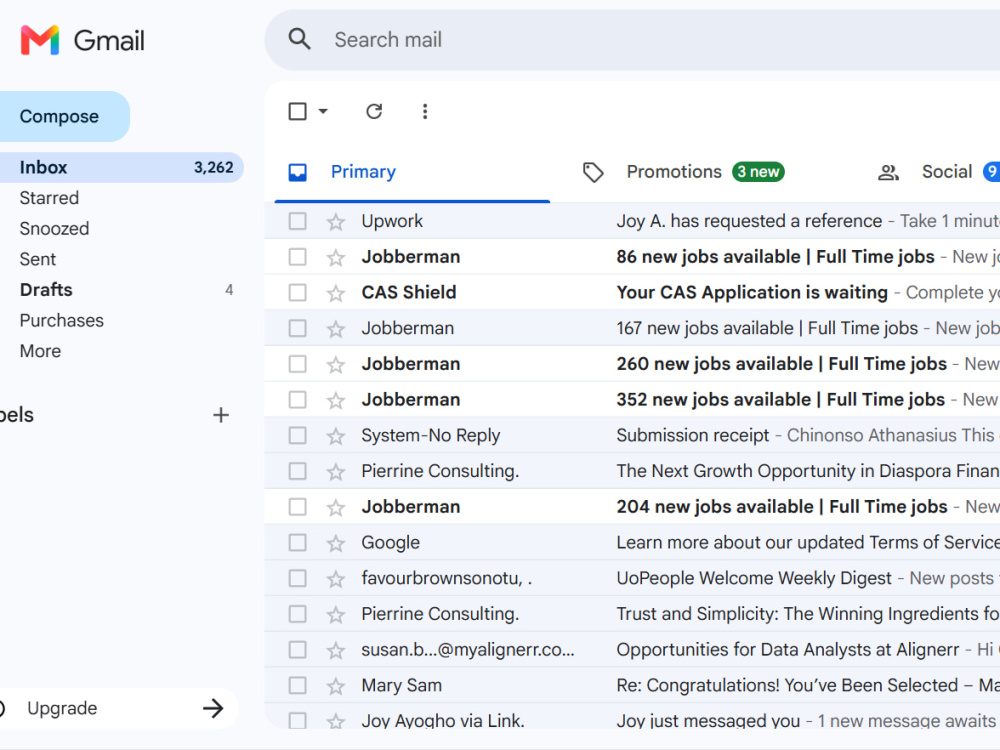Check the Google email checkbox
The image size is (1000, 750).
click(297, 543)
